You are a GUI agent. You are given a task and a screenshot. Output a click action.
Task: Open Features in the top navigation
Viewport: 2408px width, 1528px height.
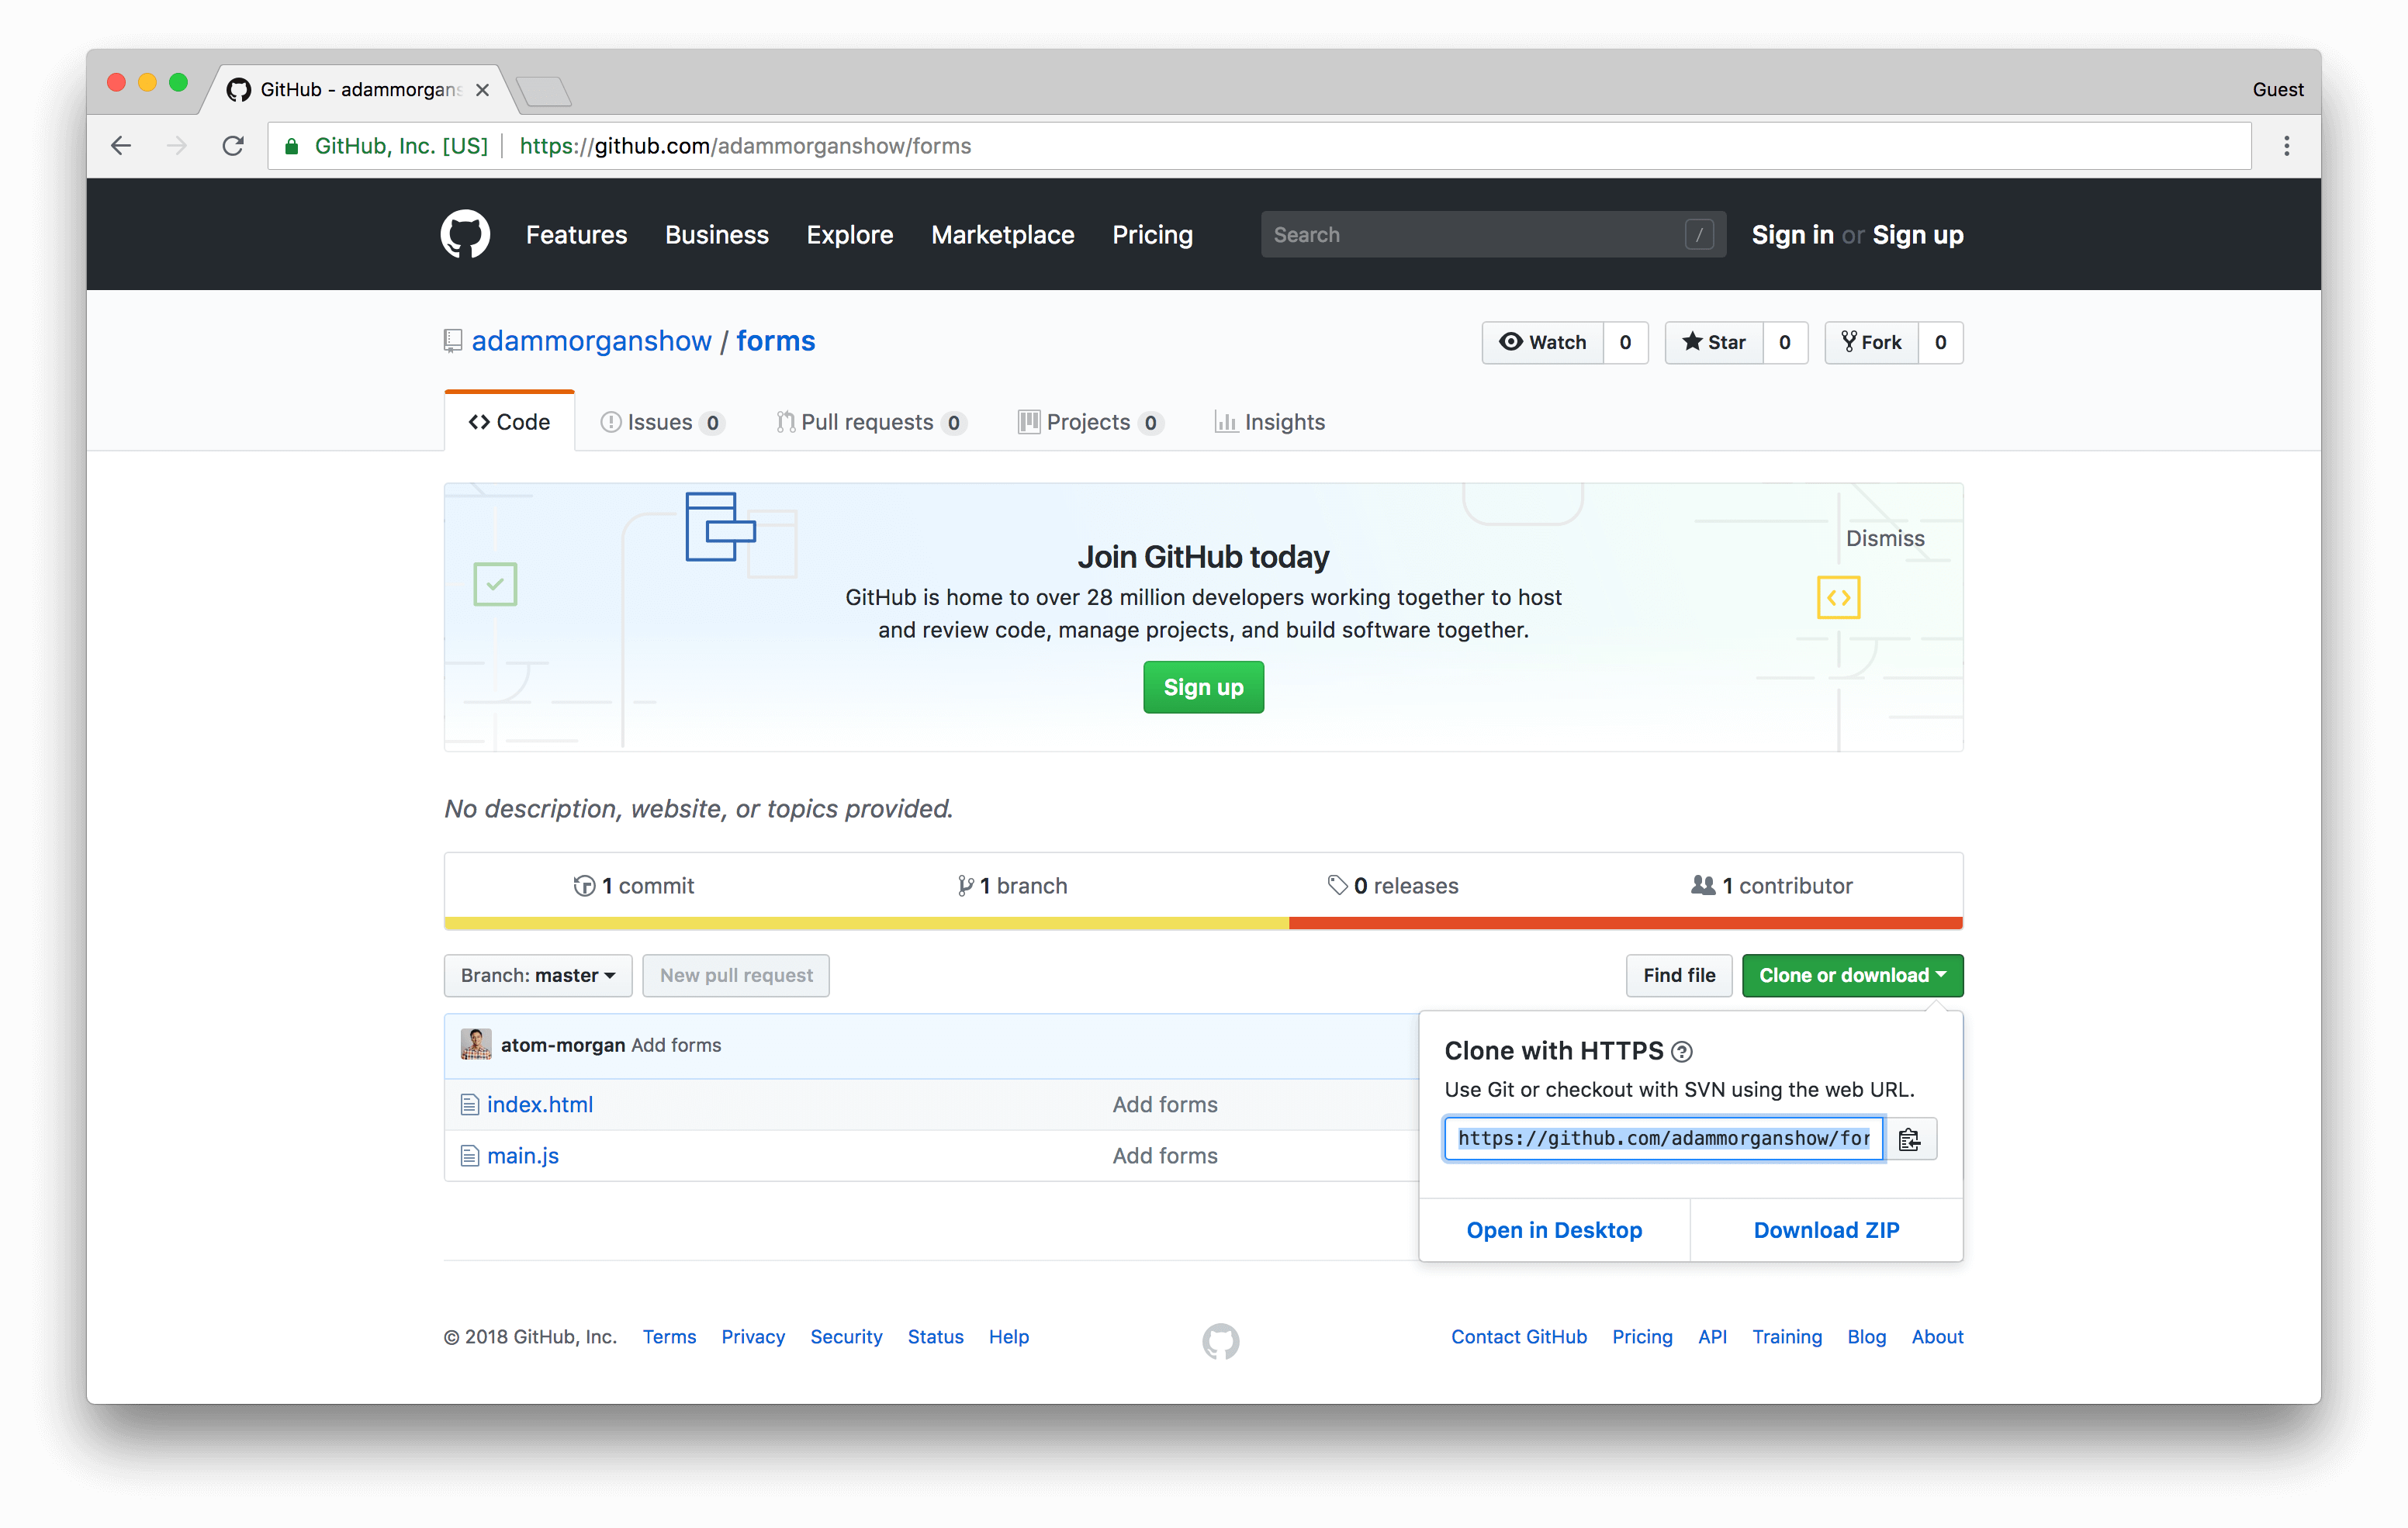coord(576,234)
